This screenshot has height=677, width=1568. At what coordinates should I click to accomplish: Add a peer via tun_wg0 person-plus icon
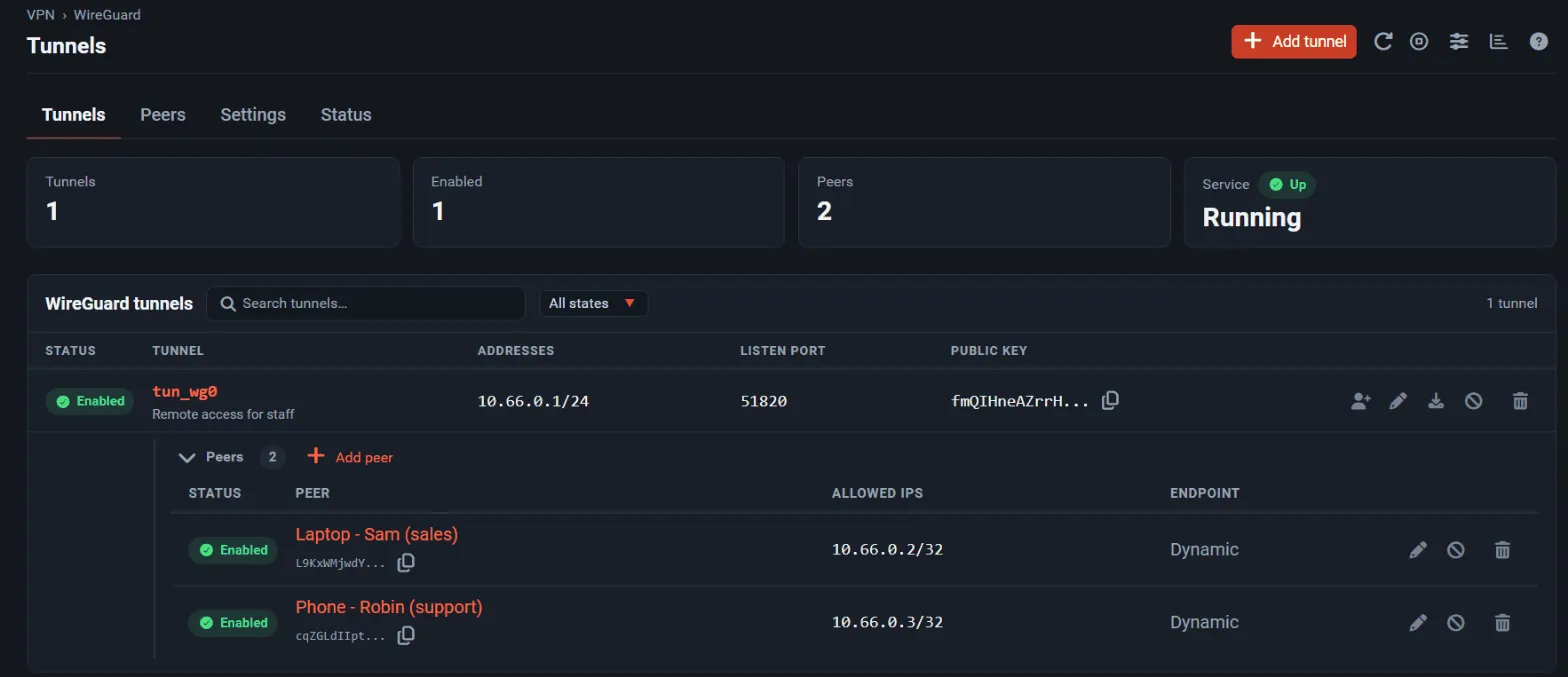pos(1360,401)
